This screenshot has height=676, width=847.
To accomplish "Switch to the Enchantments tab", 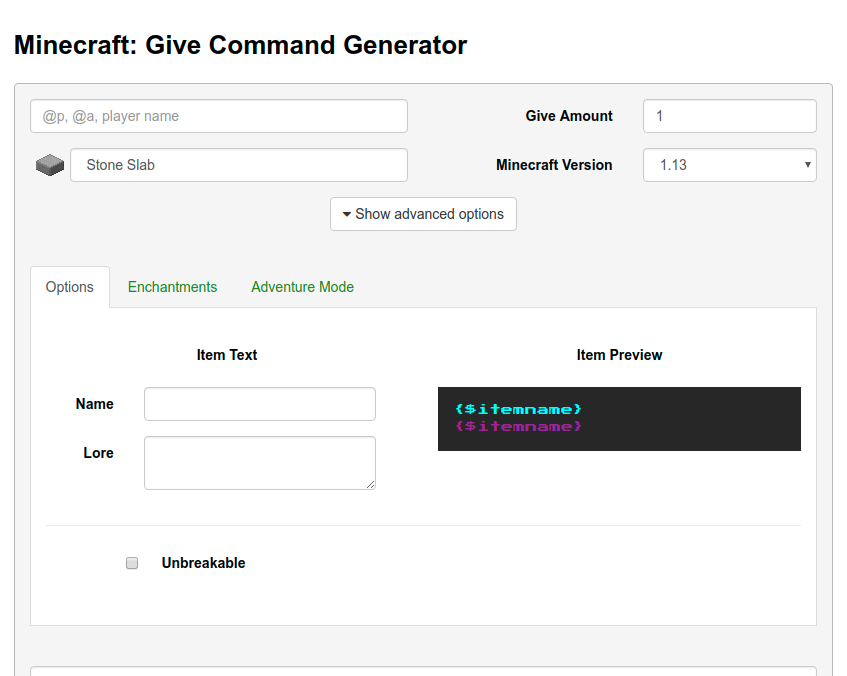I will coord(172,287).
